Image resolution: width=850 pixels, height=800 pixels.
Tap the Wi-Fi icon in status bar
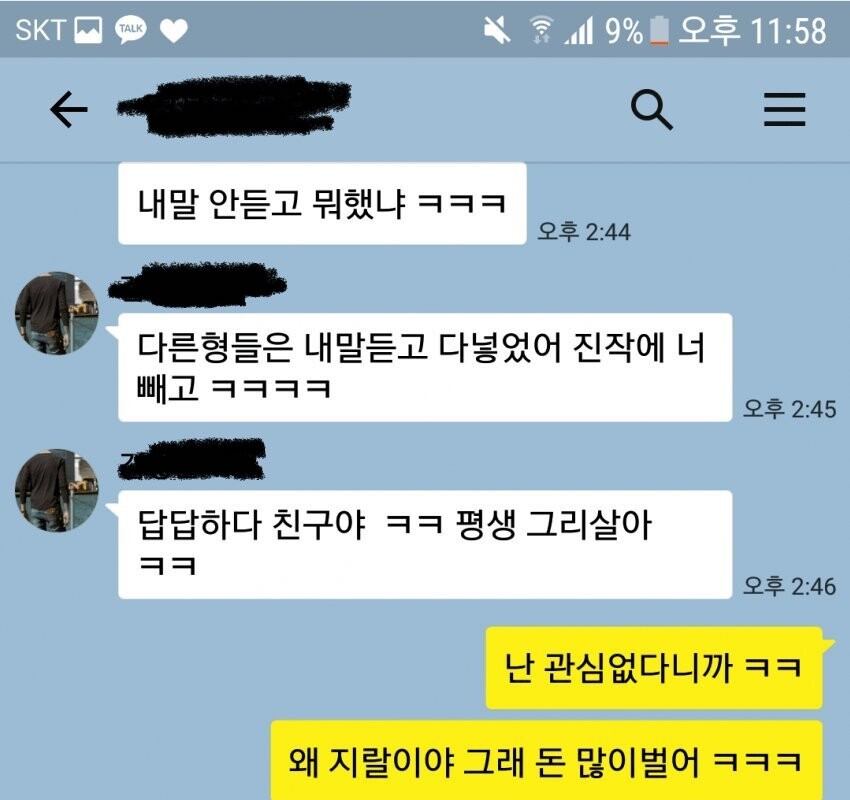tap(541, 30)
